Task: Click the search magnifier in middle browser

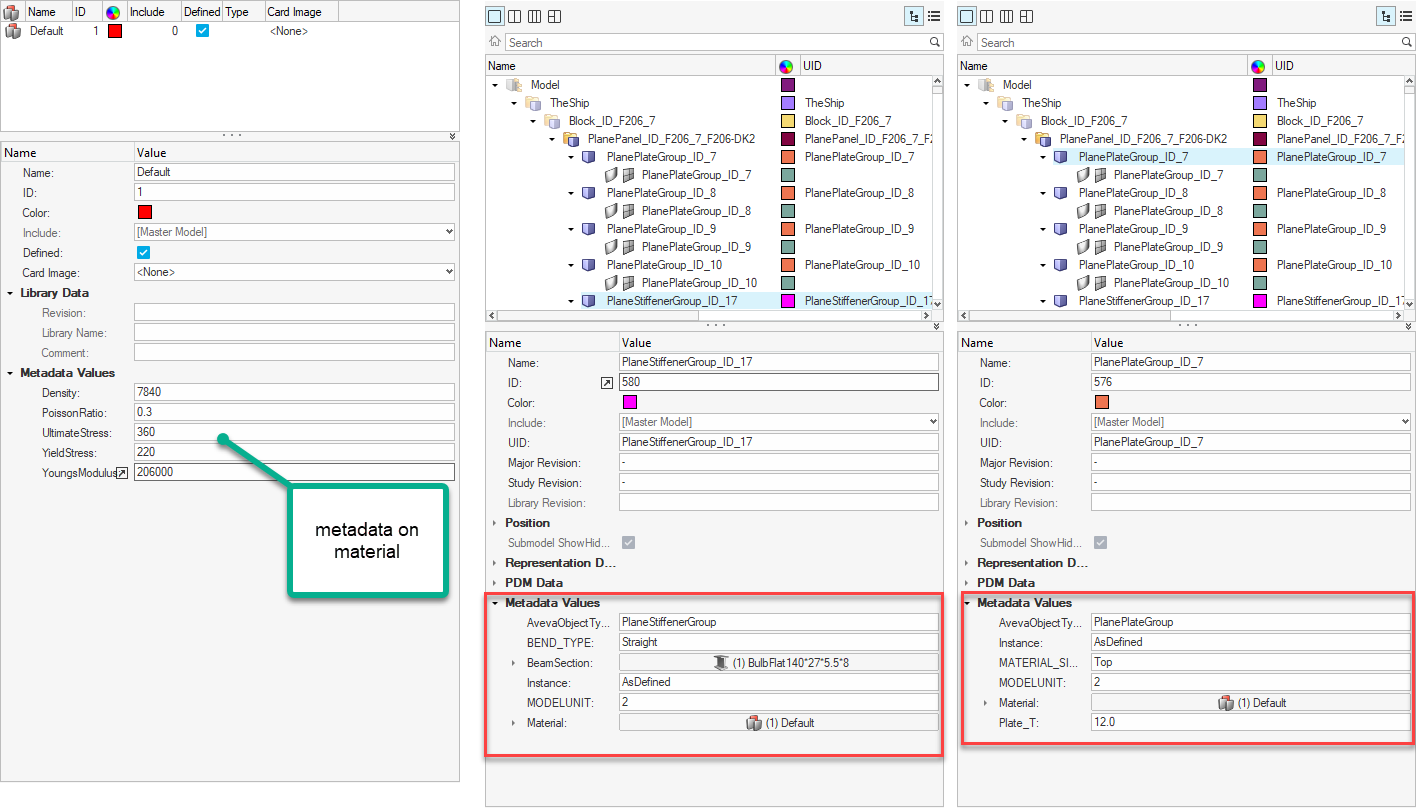Action: (x=935, y=42)
